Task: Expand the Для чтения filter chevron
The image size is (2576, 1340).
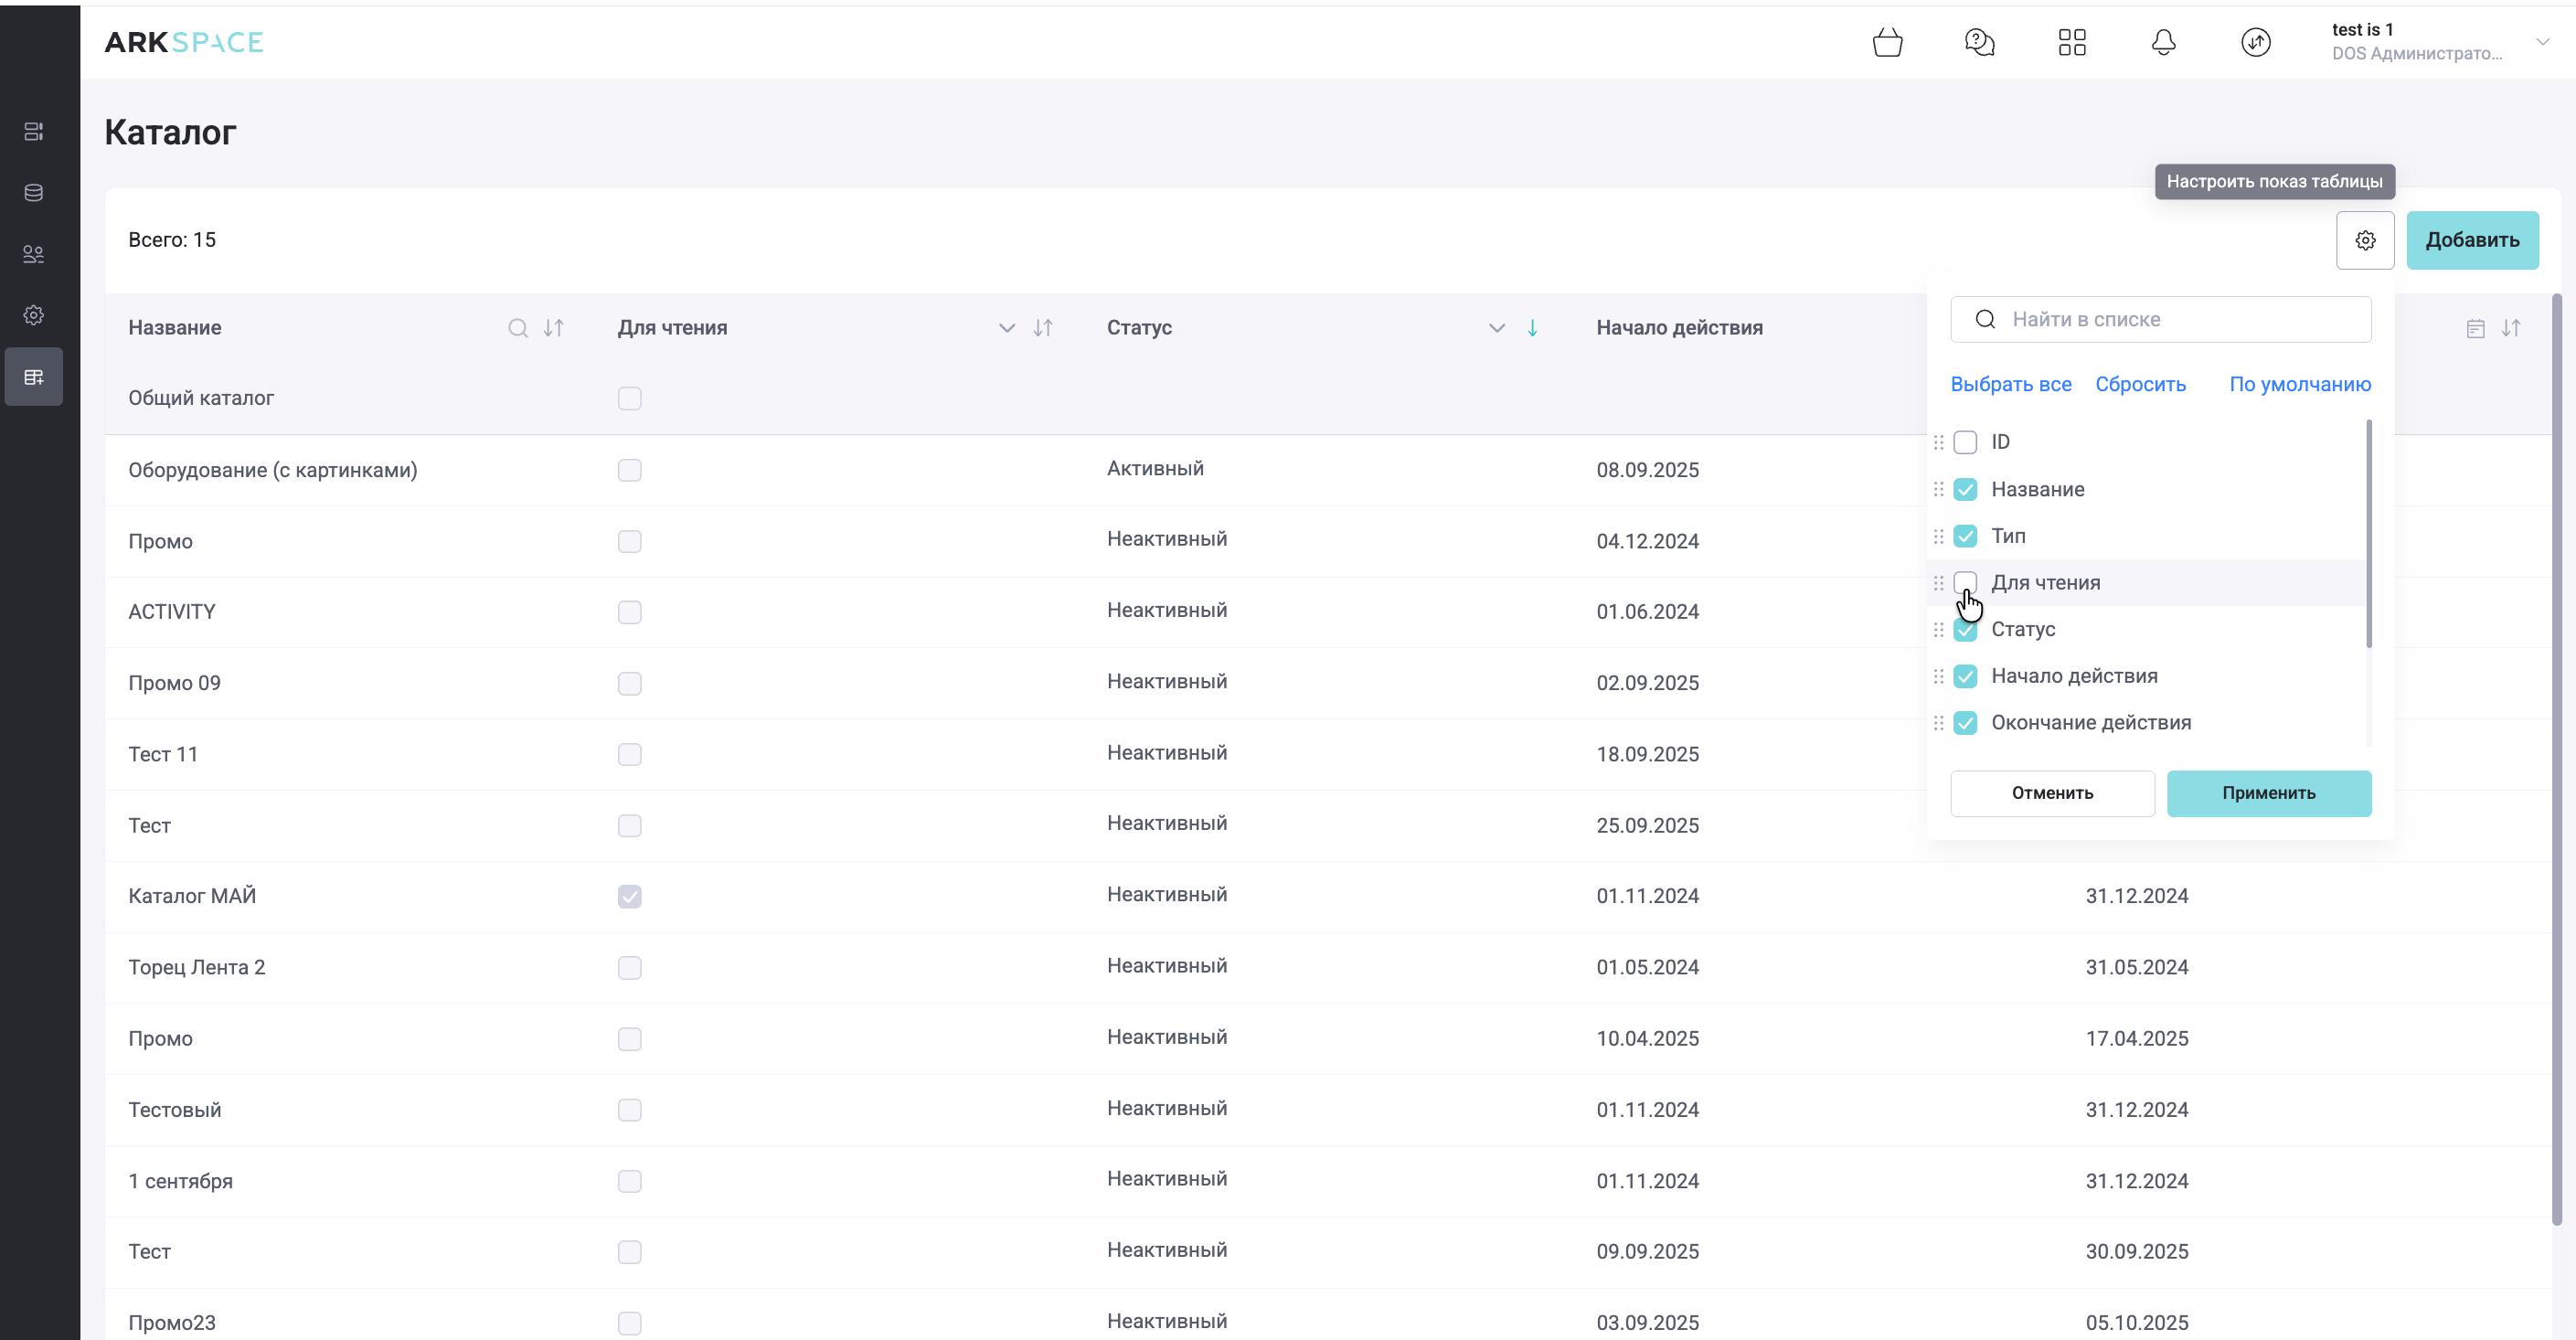Action: tap(1006, 328)
